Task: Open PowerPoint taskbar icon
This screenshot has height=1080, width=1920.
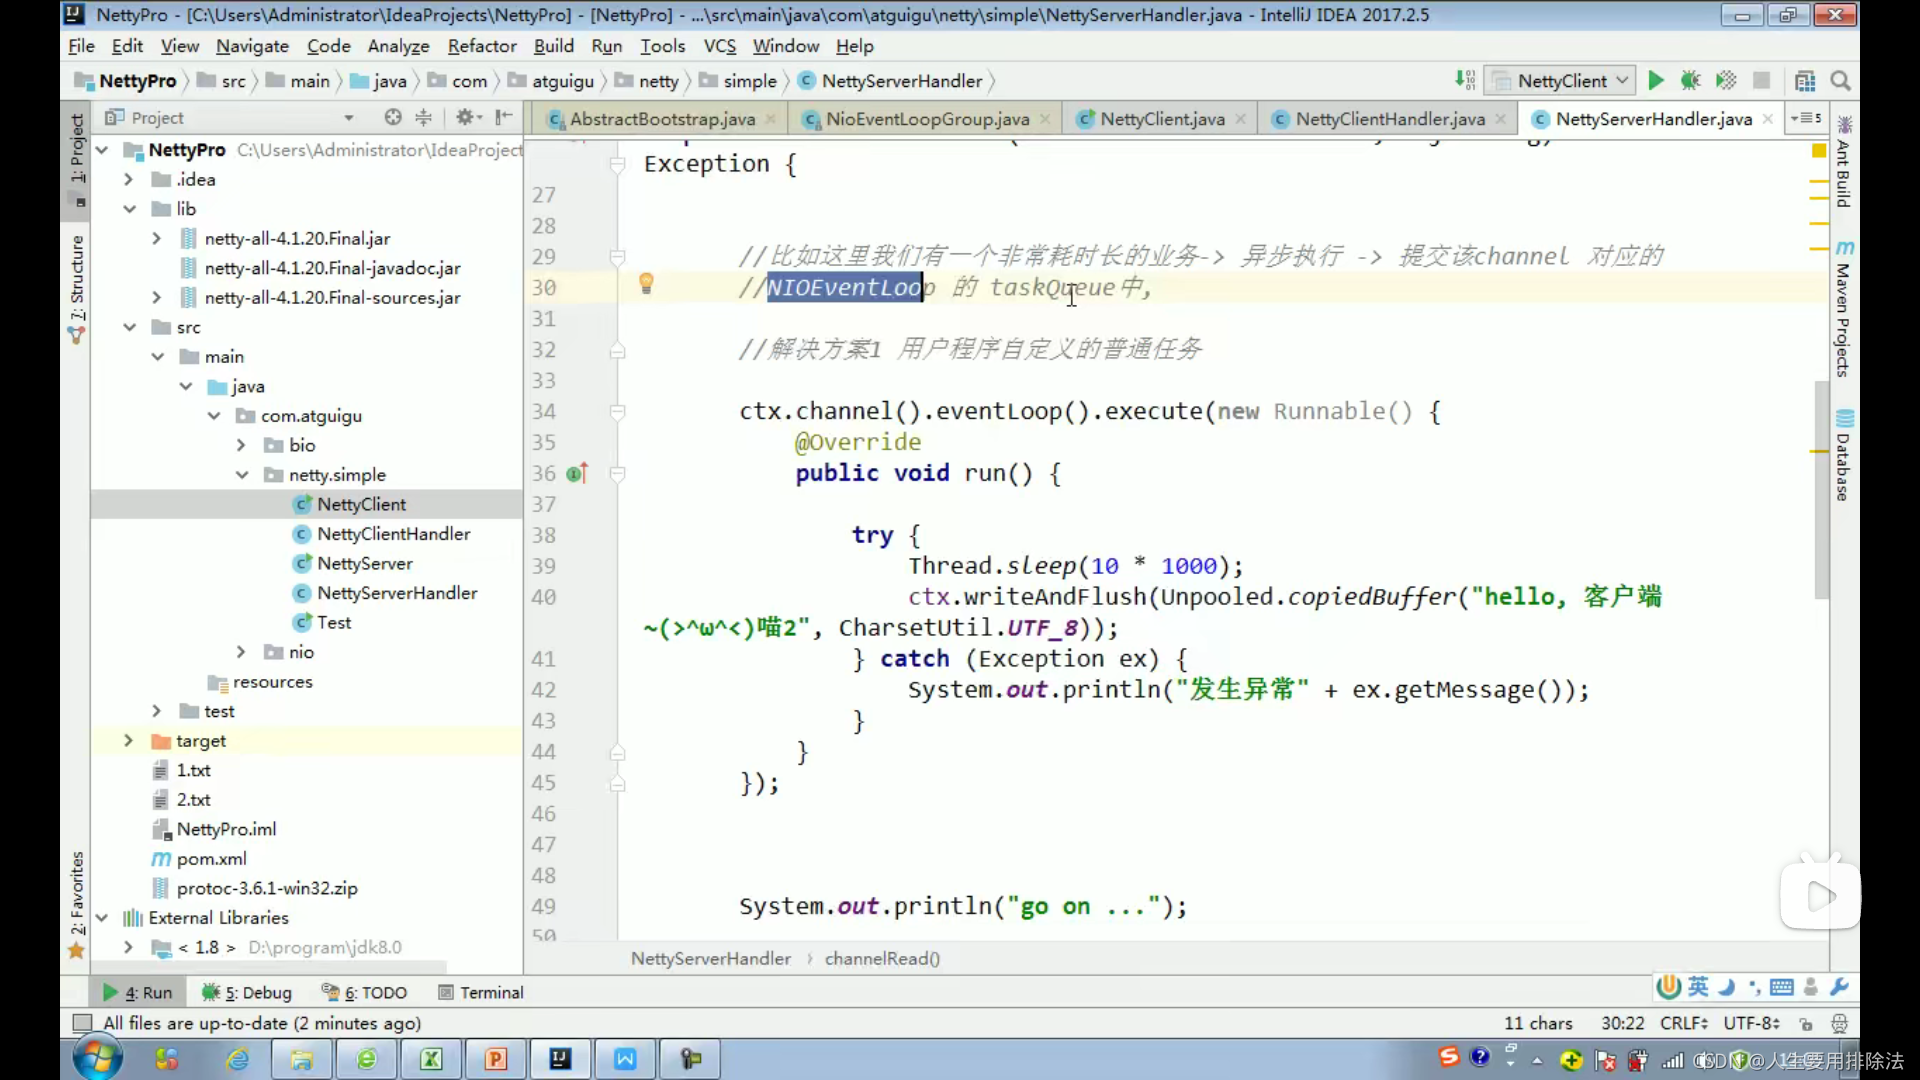Action: click(x=496, y=1059)
